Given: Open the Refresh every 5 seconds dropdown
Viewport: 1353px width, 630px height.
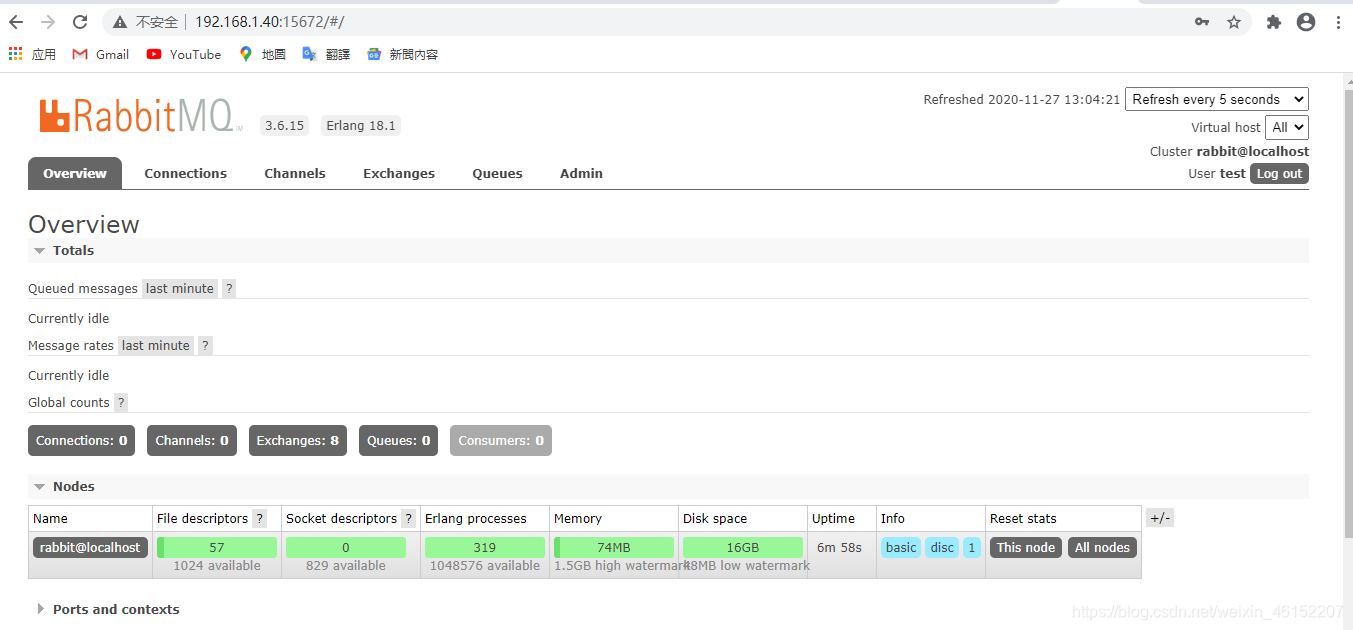Looking at the screenshot, I should [1217, 99].
